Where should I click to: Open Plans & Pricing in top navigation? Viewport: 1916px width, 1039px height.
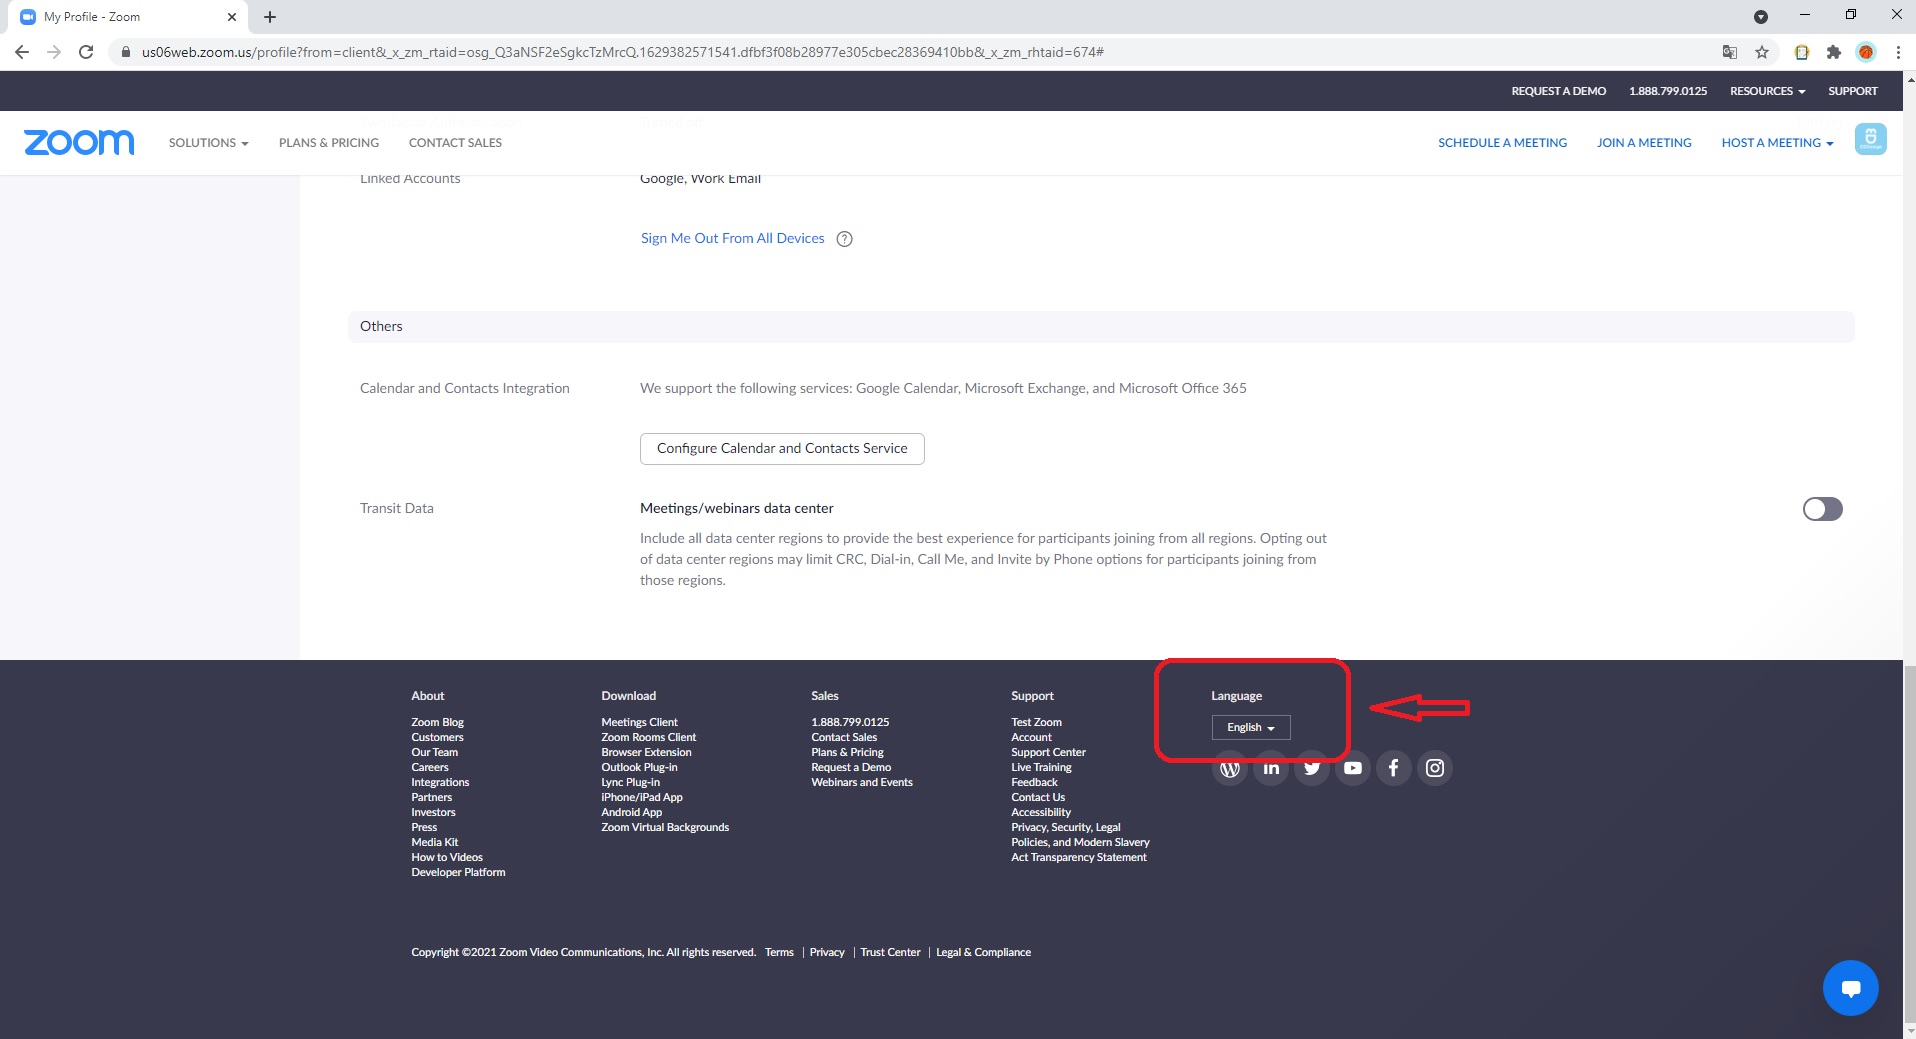pyautogui.click(x=329, y=143)
